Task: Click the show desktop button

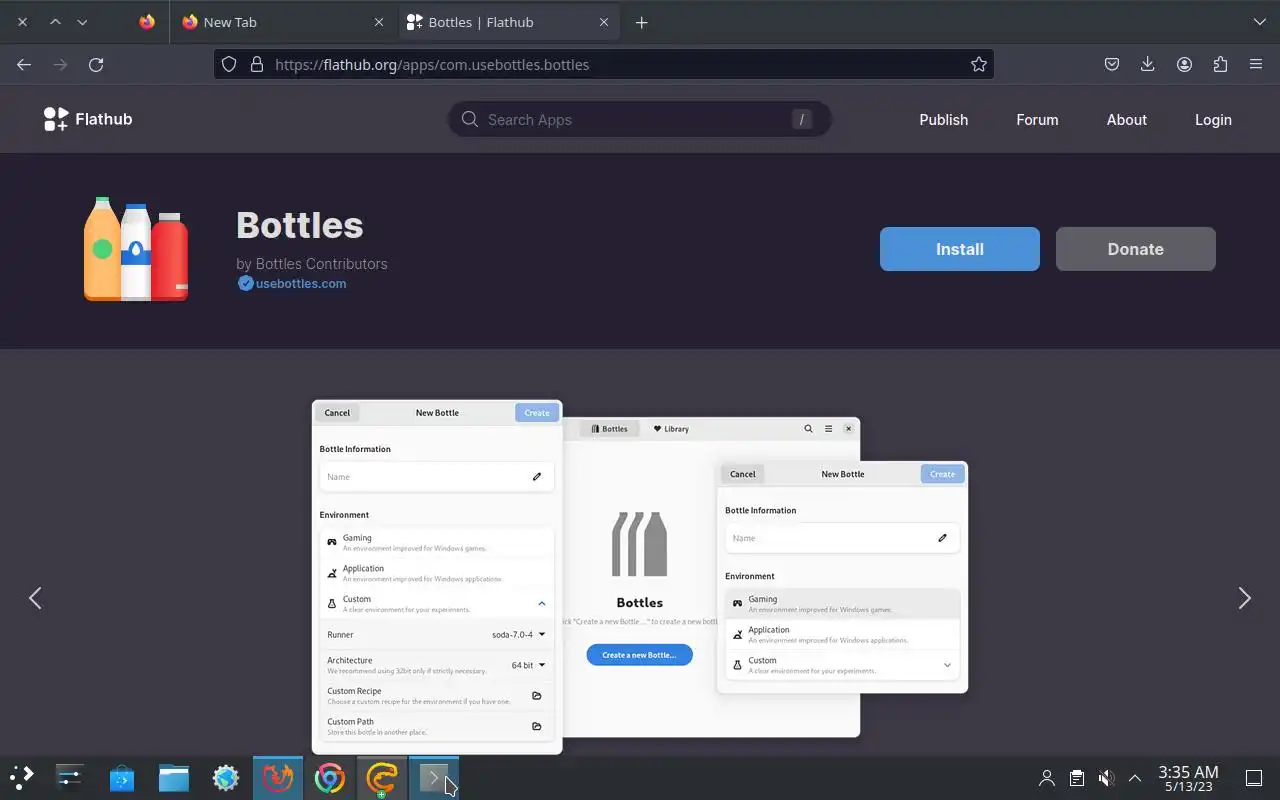Action: coord(1253,778)
